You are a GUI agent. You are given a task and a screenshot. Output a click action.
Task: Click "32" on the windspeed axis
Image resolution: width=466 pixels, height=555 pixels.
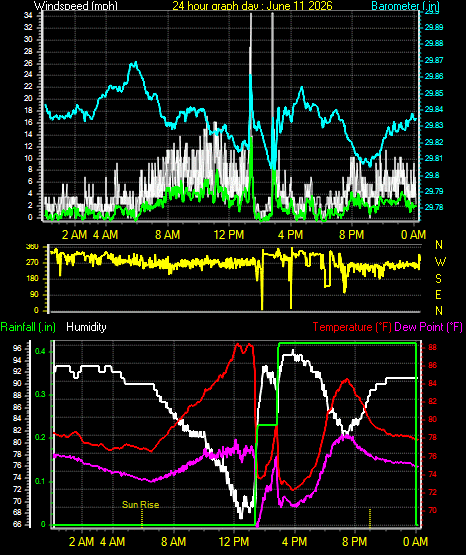[x=28, y=27]
